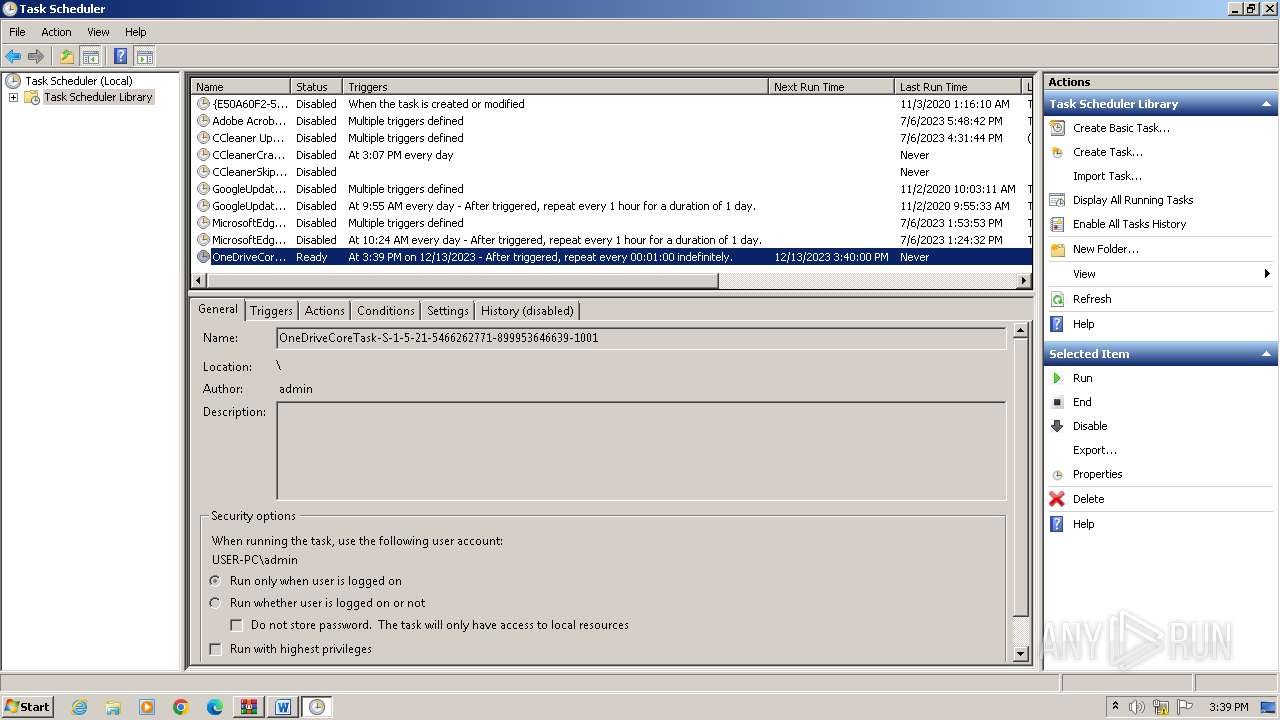Click the Import Task link
1280x720 pixels.
[1107, 176]
